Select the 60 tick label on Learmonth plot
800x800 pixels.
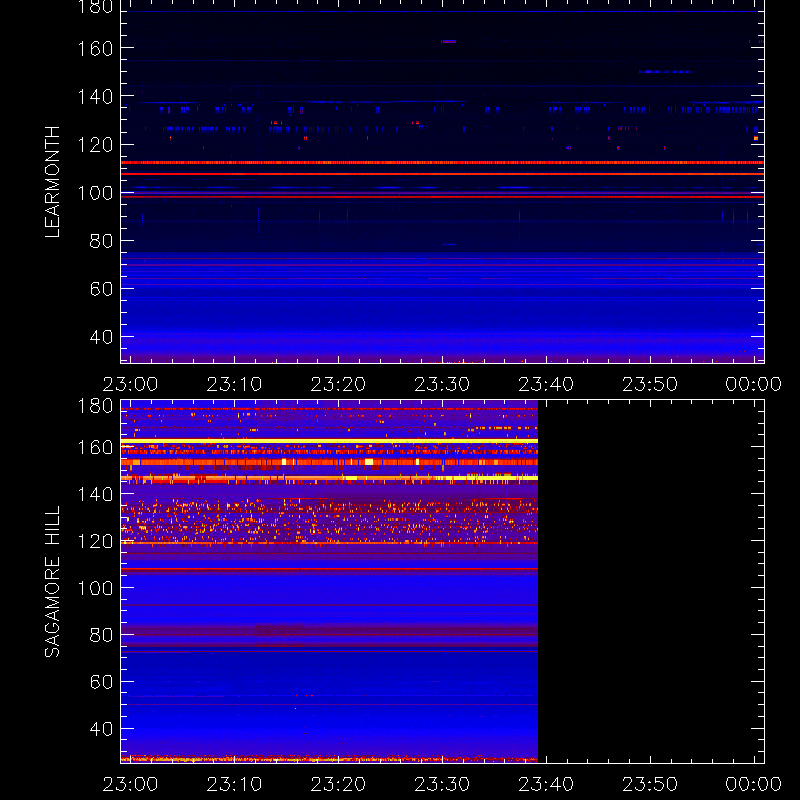[x=101, y=289]
